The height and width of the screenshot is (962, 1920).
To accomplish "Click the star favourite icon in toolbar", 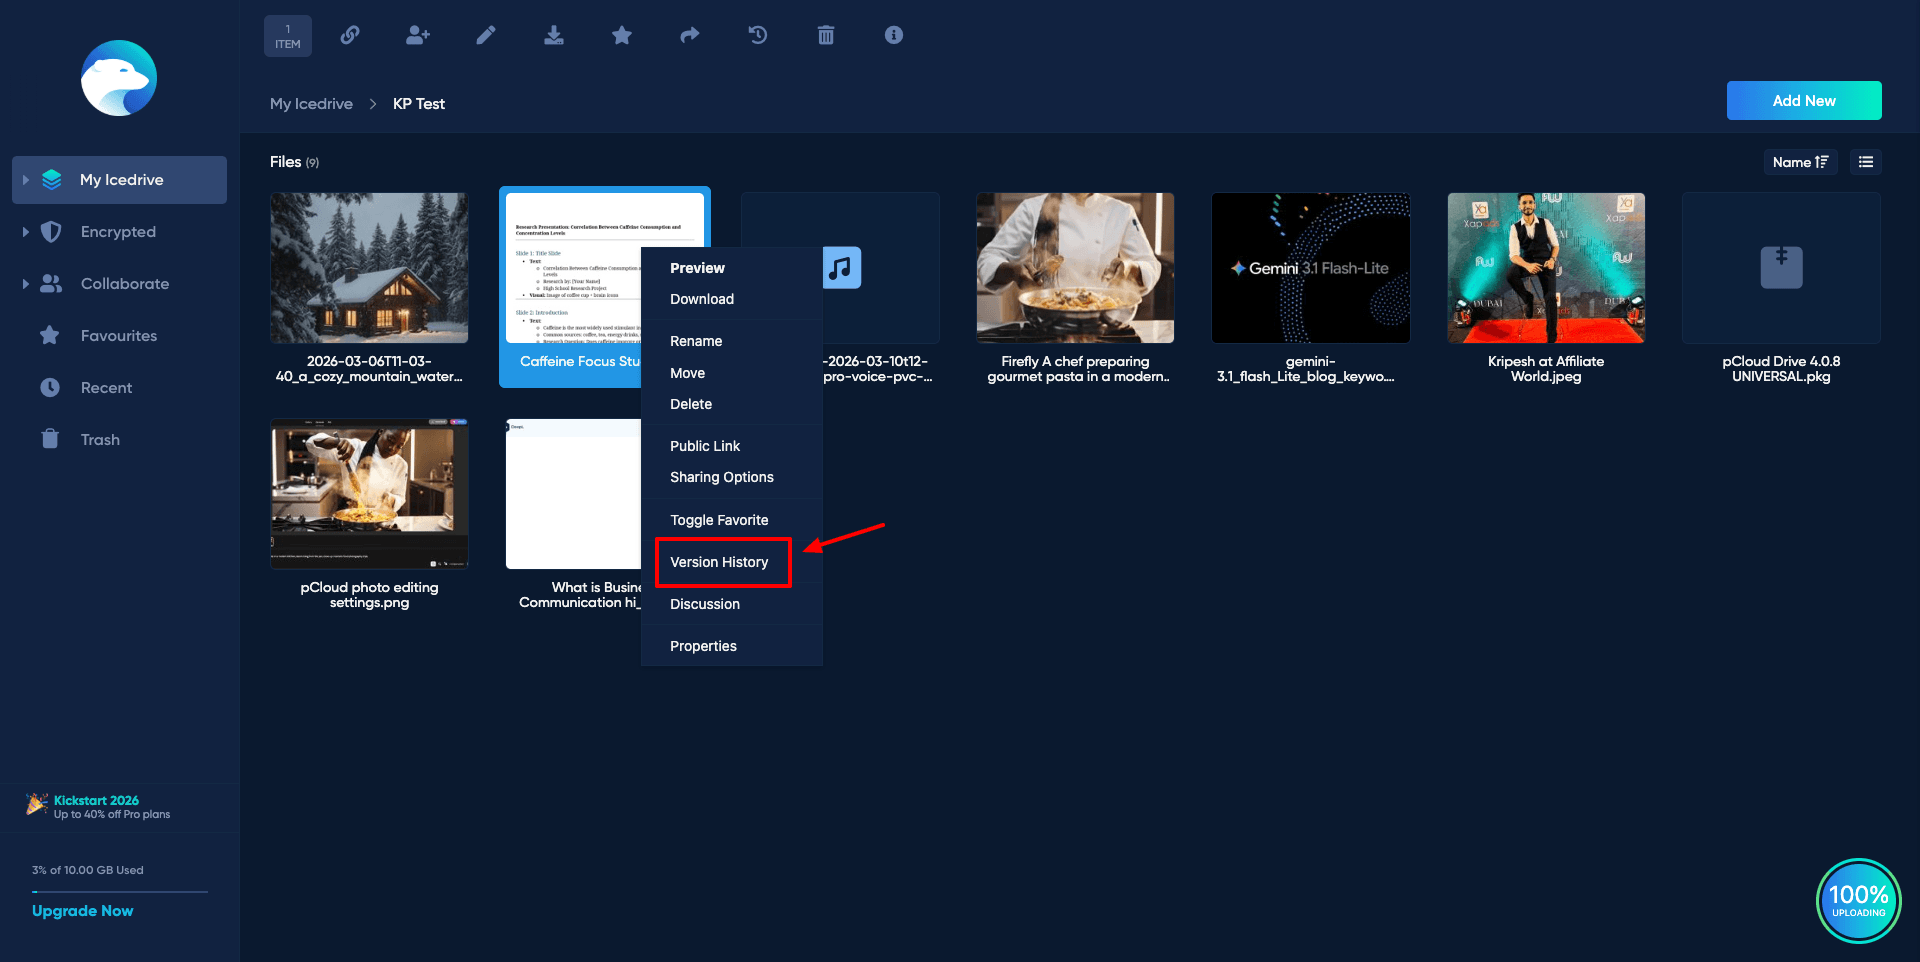I will (622, 35).
